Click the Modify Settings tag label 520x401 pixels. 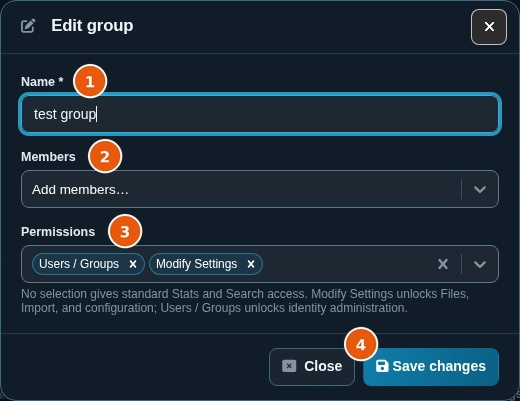coord(197,264)
